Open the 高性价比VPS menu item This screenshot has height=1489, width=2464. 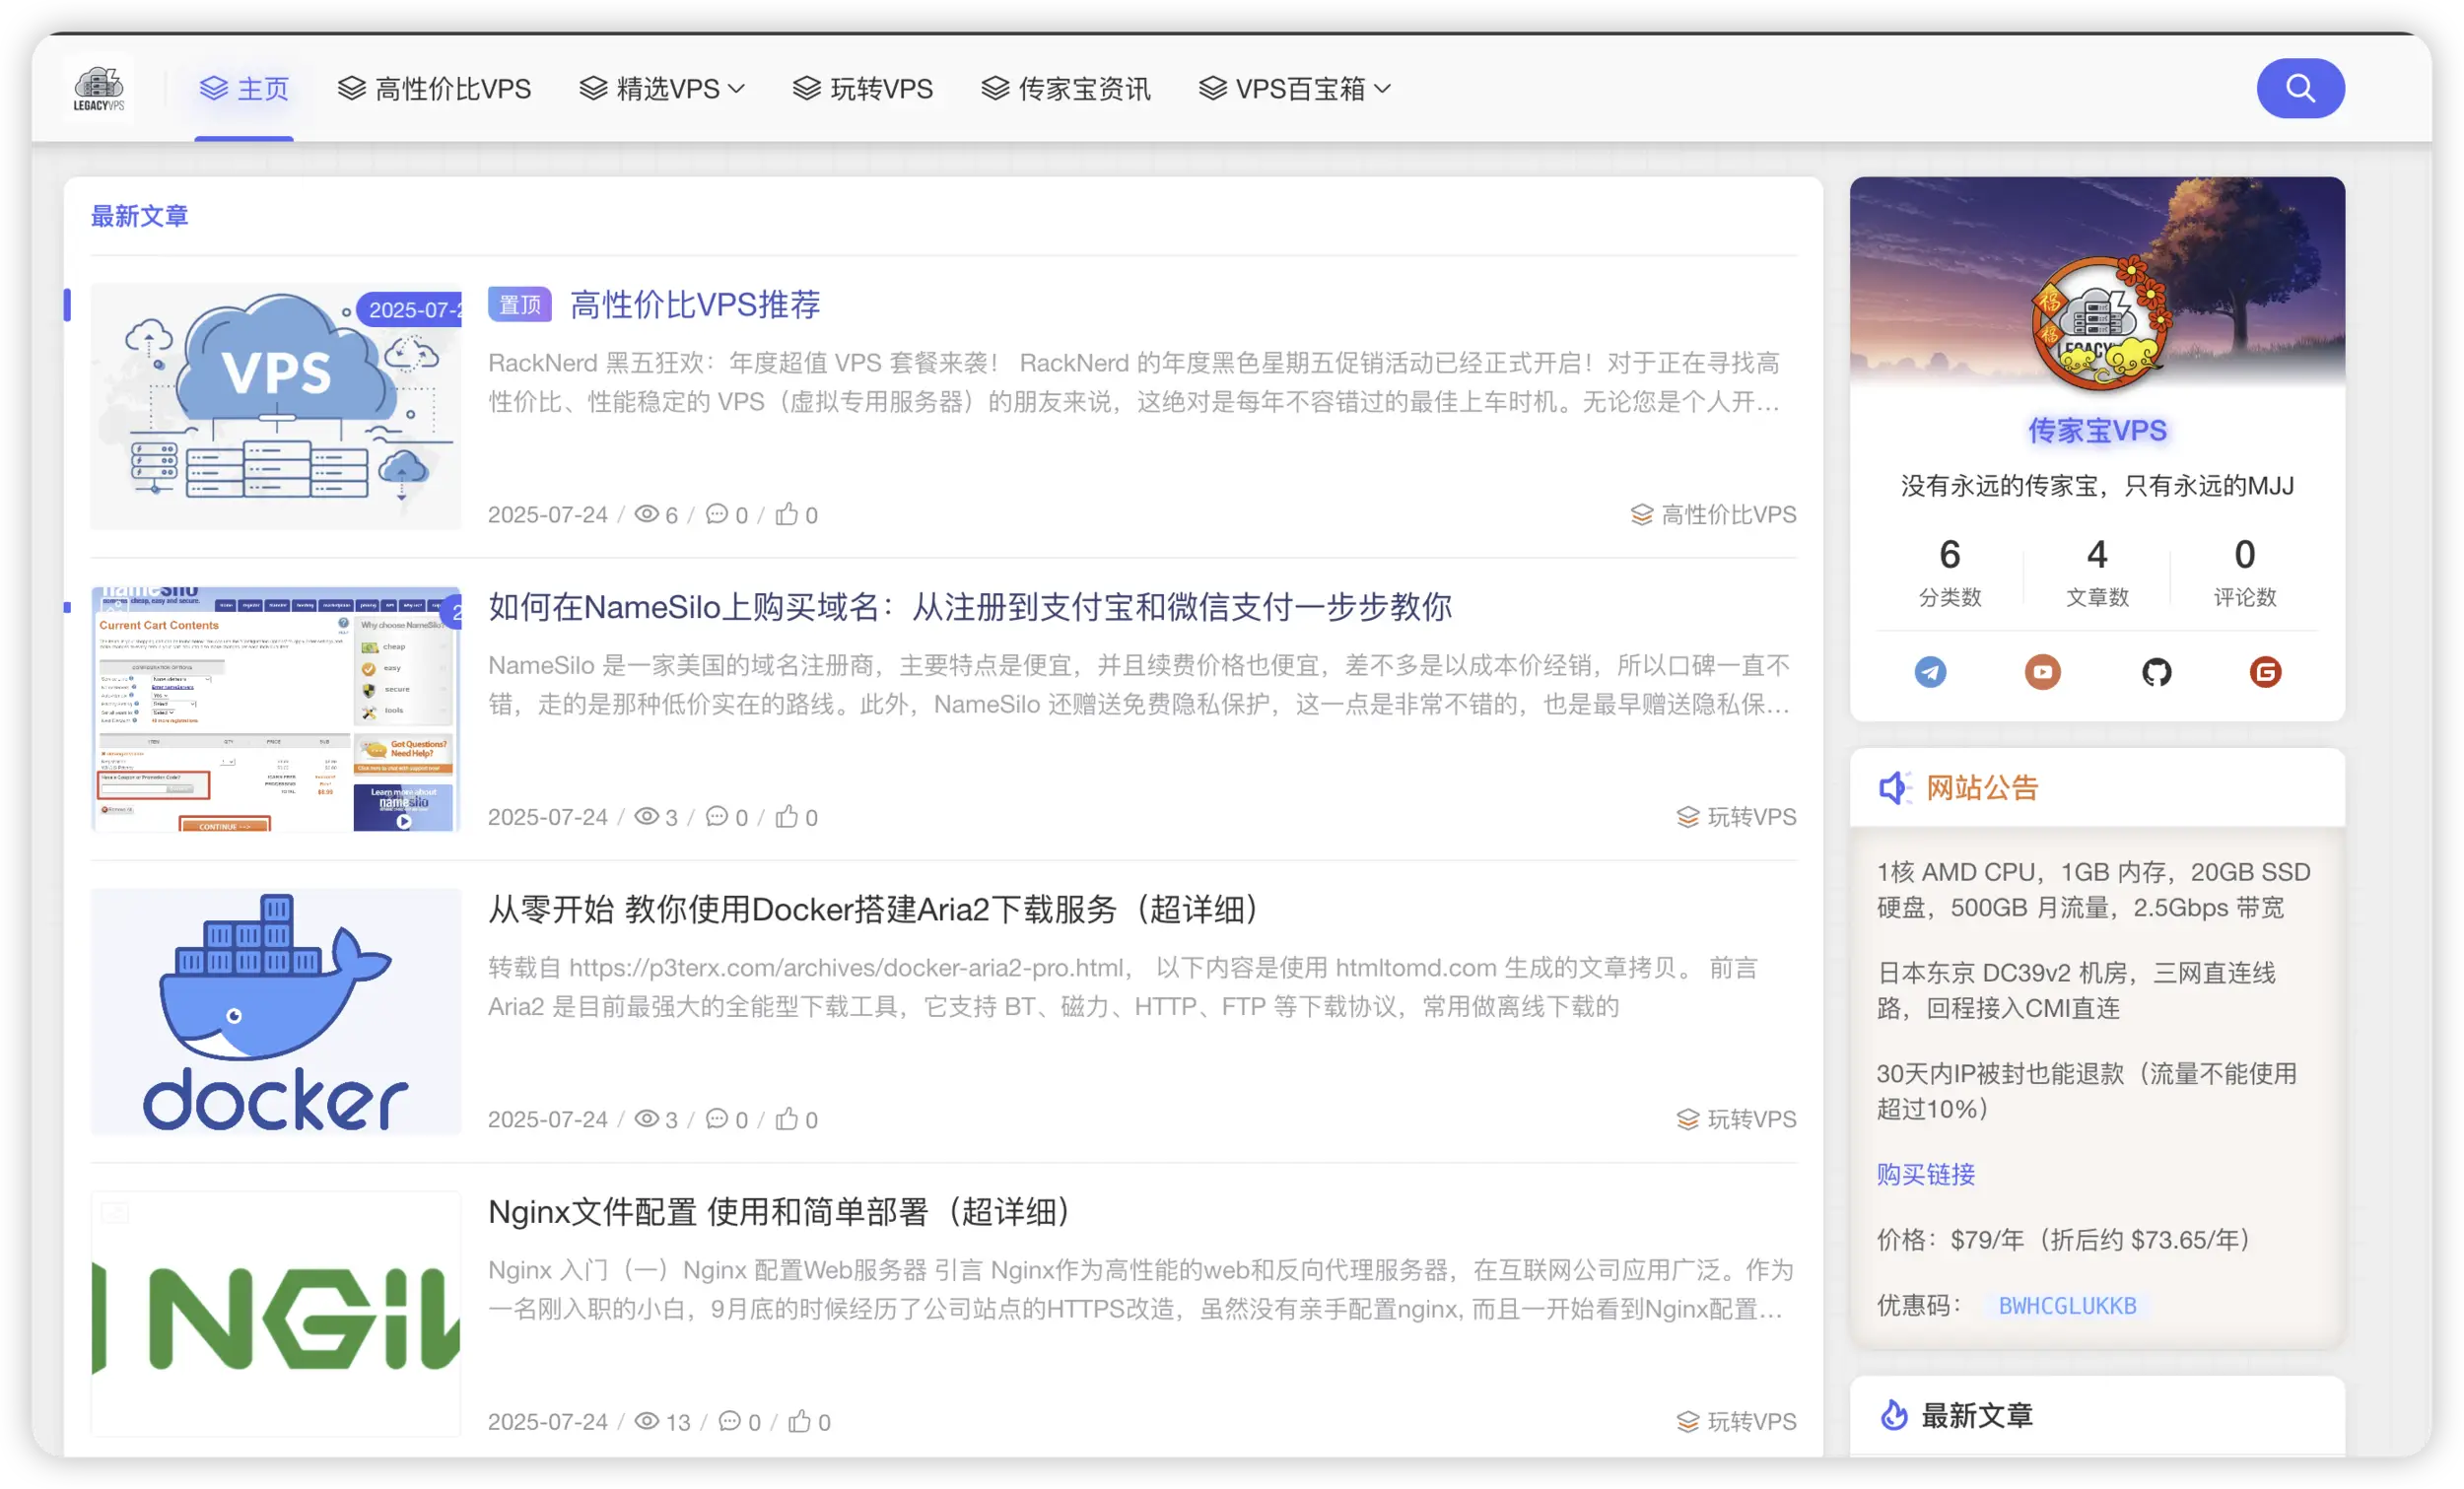(x=434, y=88)
